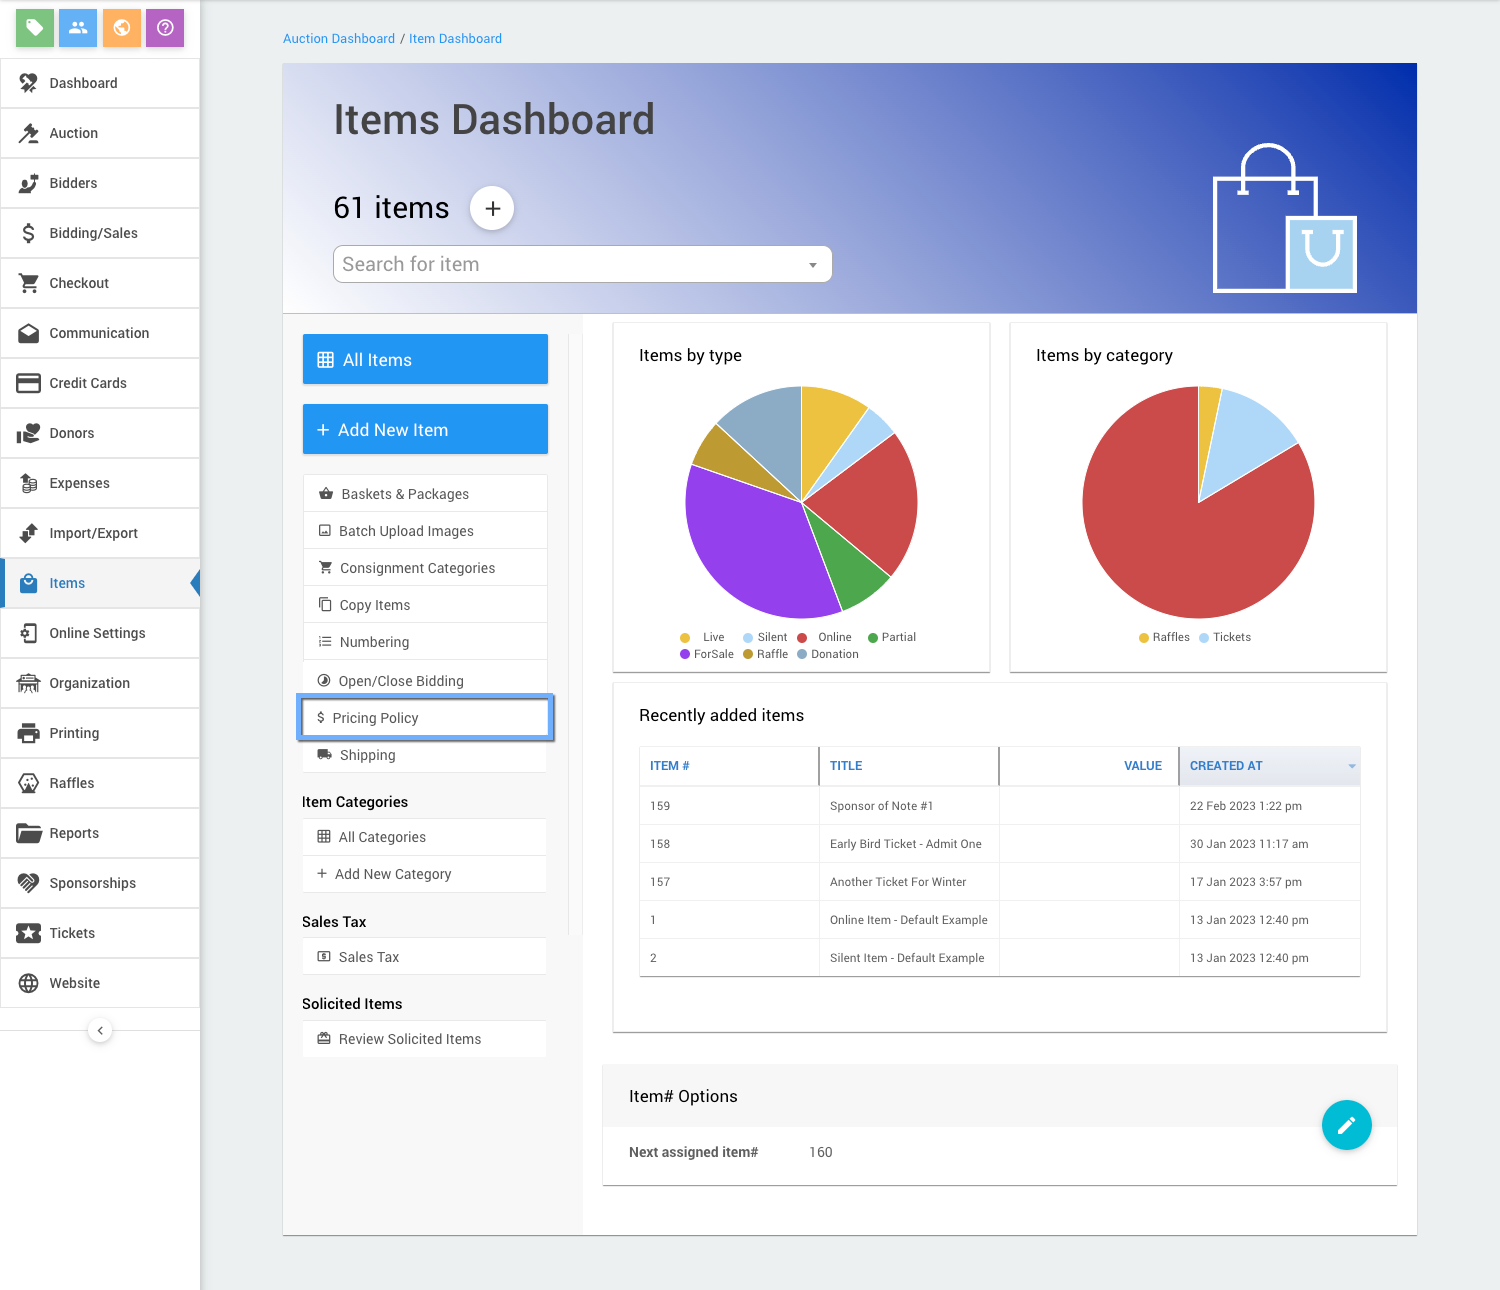
Task: Follow the Auction Dashboard breadcrumb link
Action: pyautogui.click(x=339, y=39)
